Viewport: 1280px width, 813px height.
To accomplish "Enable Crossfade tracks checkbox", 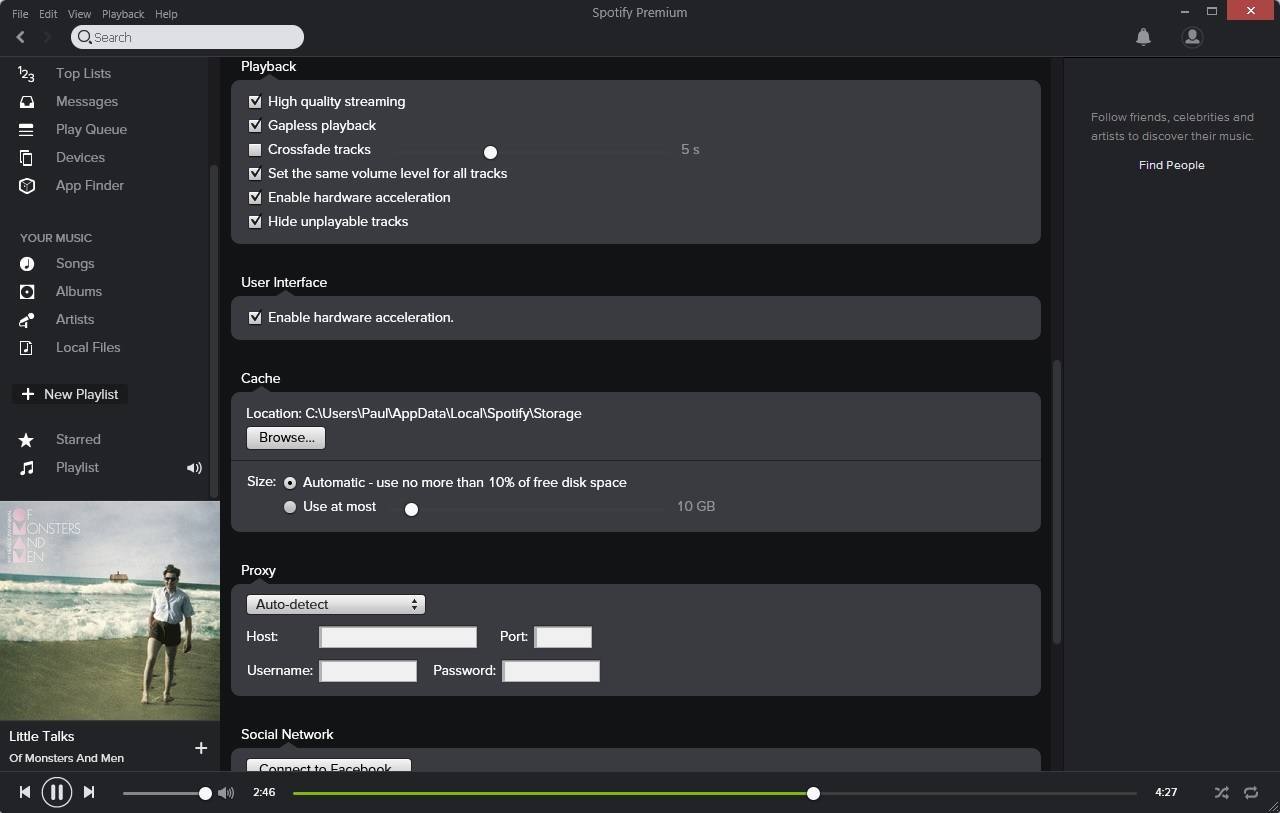I will tap(255, 150).
